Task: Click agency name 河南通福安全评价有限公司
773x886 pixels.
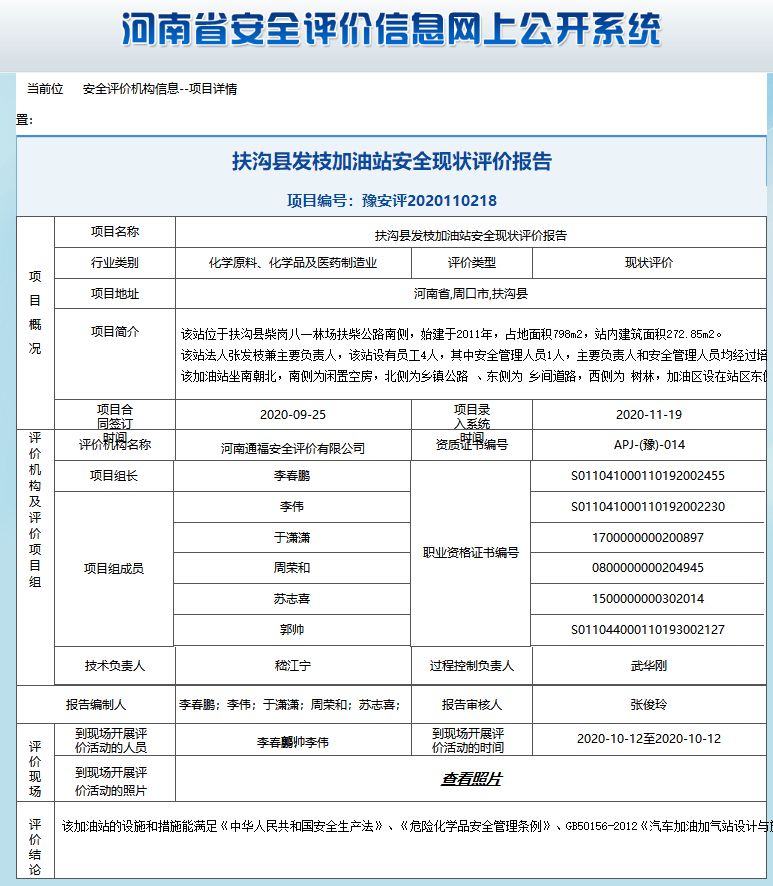Action: pos(293,449)
